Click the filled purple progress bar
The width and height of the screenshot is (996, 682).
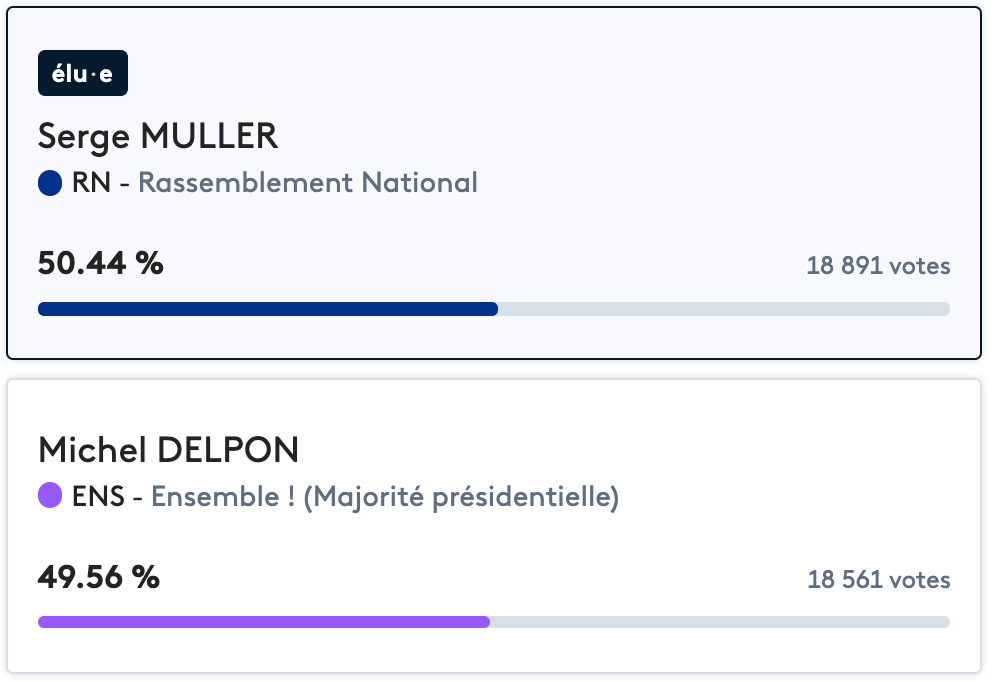coord(264,622)
